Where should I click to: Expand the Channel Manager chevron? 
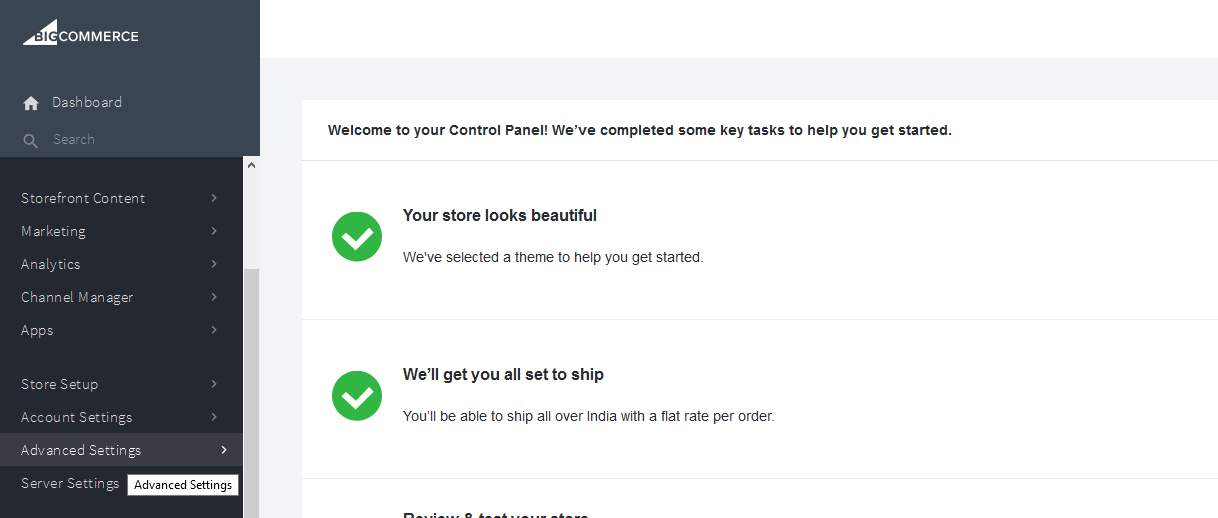tap(214, 297)
